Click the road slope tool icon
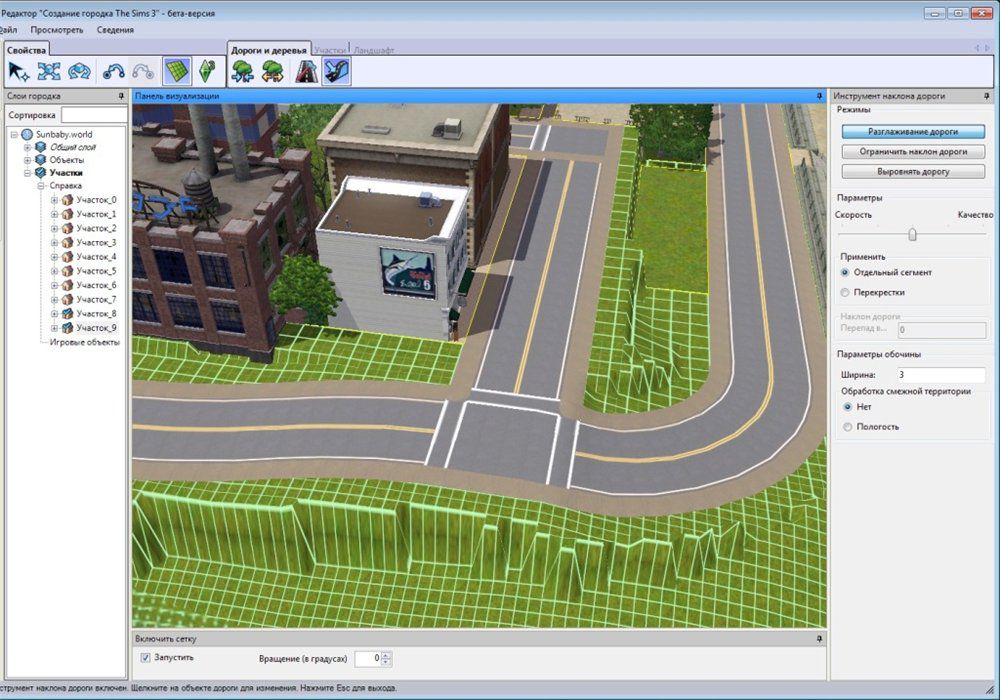This screenshot has width=1000, height=700. click(337, 71)
